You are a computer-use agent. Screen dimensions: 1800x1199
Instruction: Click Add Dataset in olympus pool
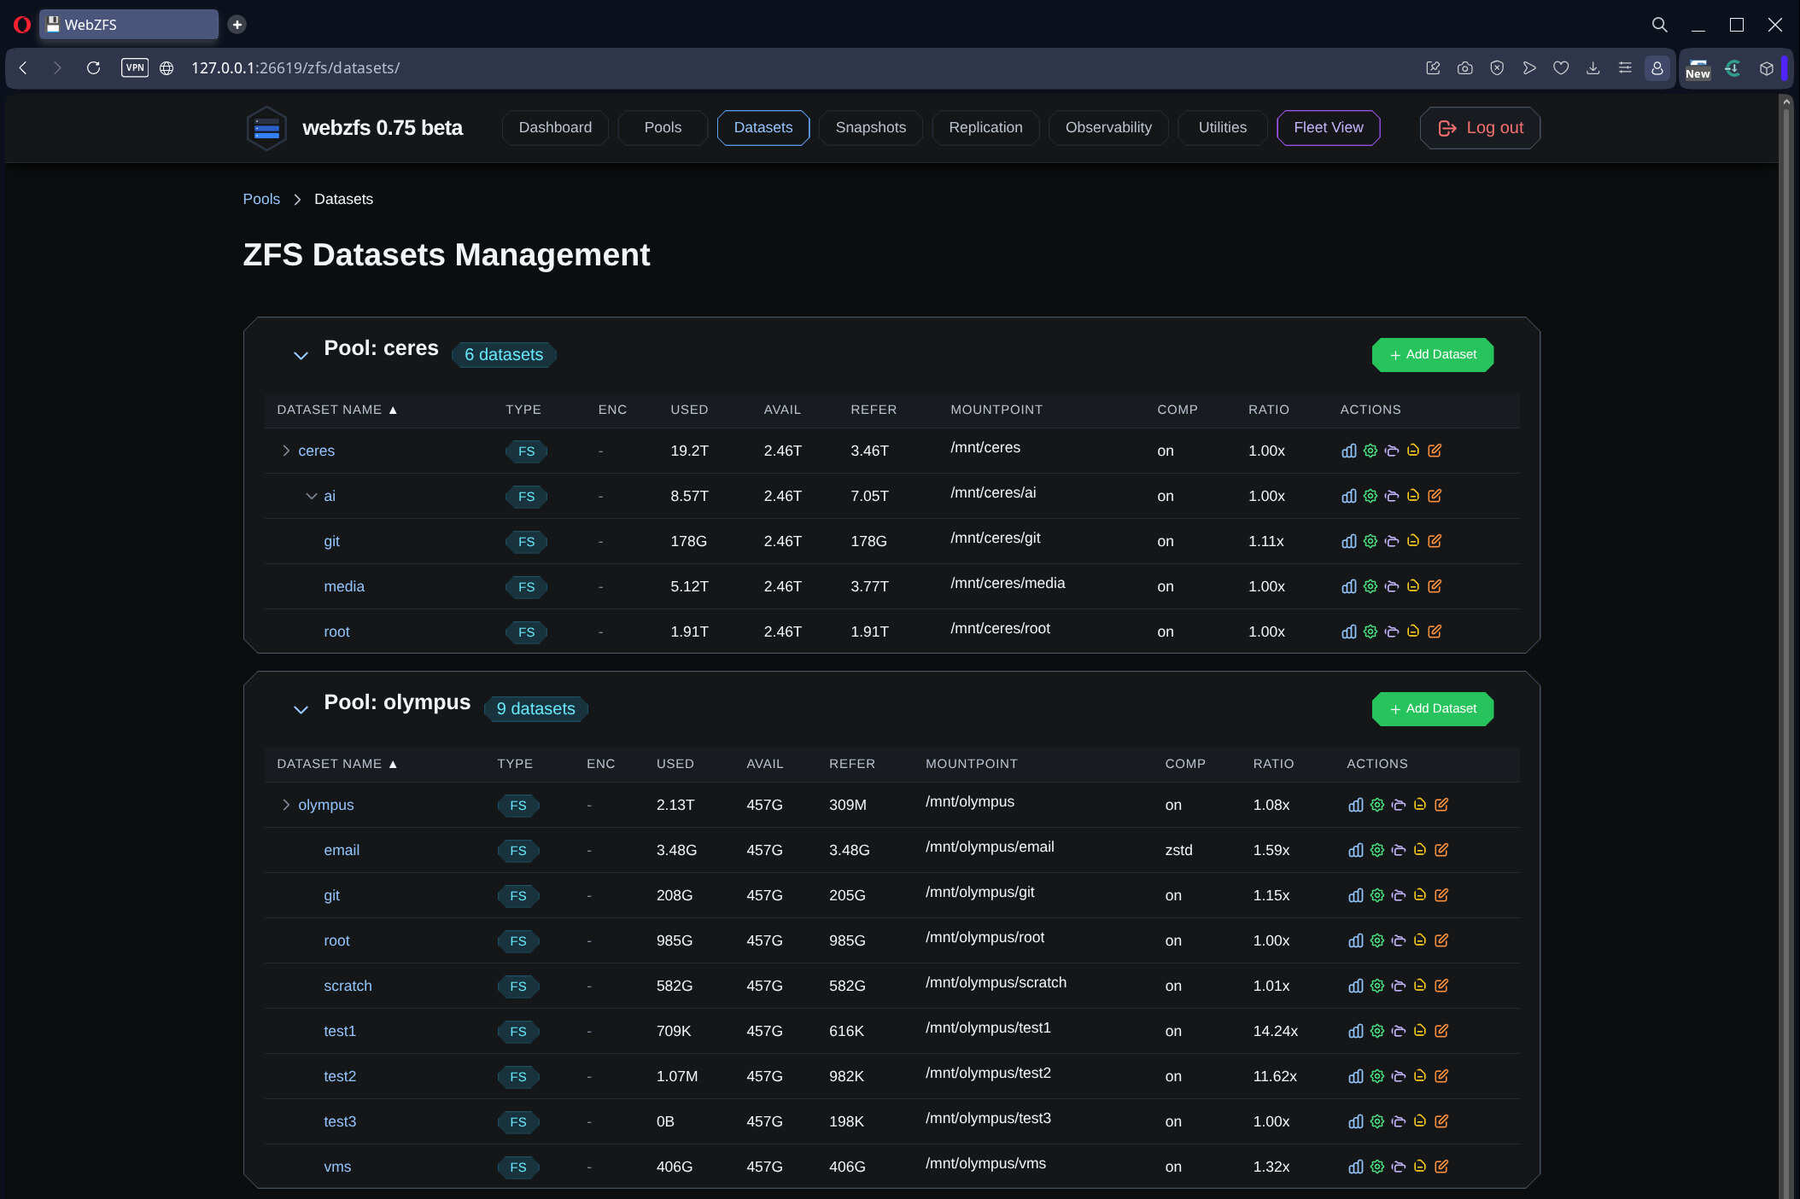click(x=1432, y=709)
